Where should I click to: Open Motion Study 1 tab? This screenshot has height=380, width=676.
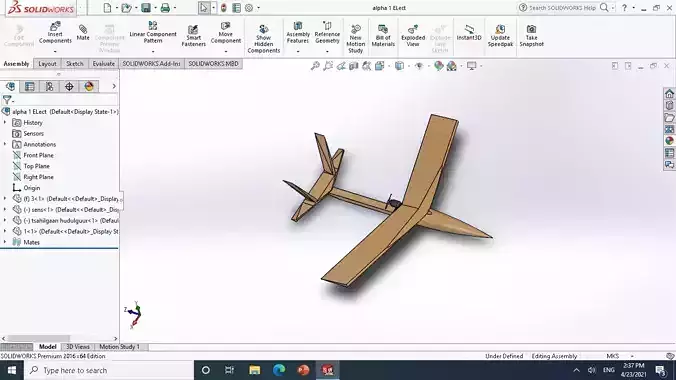[x=119, y=347]
